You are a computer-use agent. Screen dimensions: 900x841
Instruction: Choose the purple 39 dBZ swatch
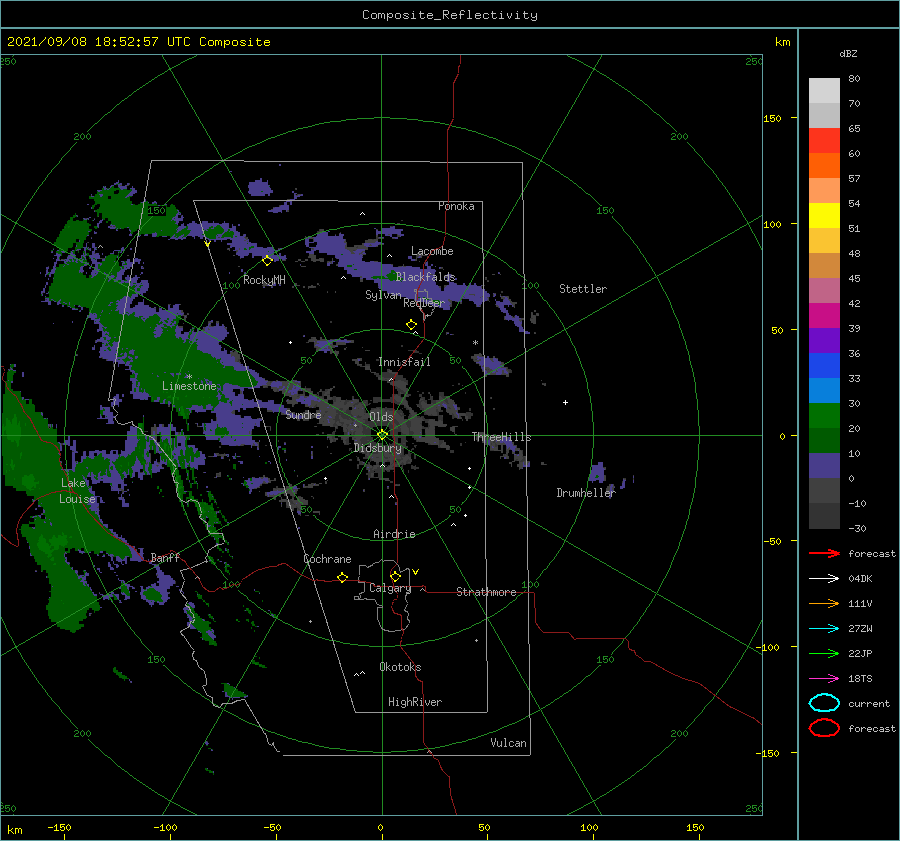824,340
